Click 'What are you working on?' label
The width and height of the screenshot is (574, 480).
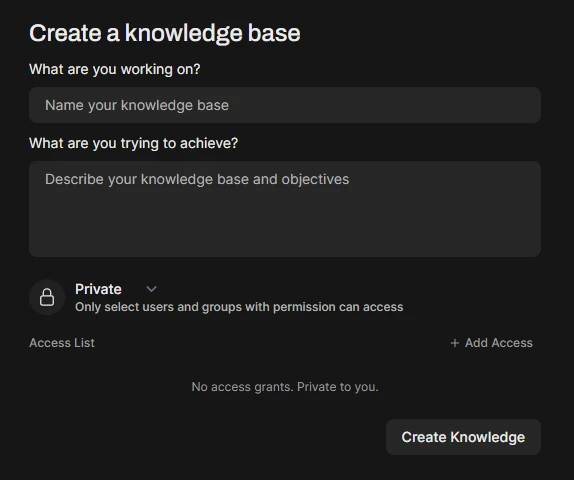pyautogui.click(x=115, y=69)
